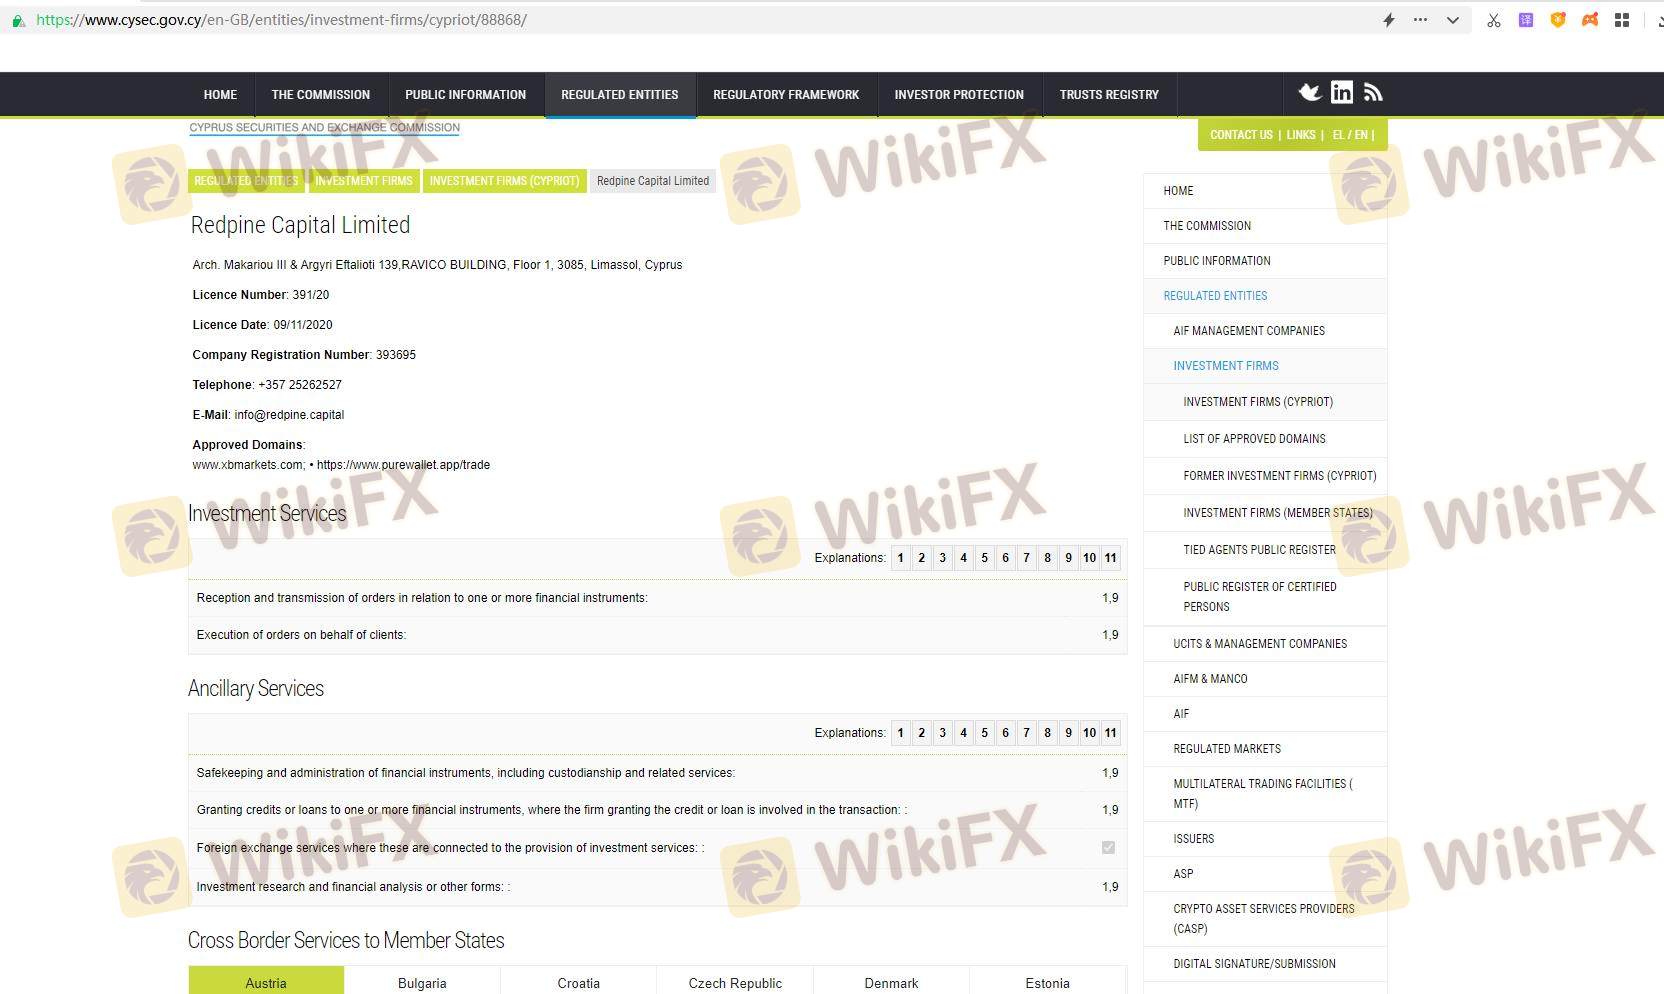The height and width of the screenshot is (994, 1664).
Task: Open PUBLIC INFORMATION top navigation menu
Action: 466,95
